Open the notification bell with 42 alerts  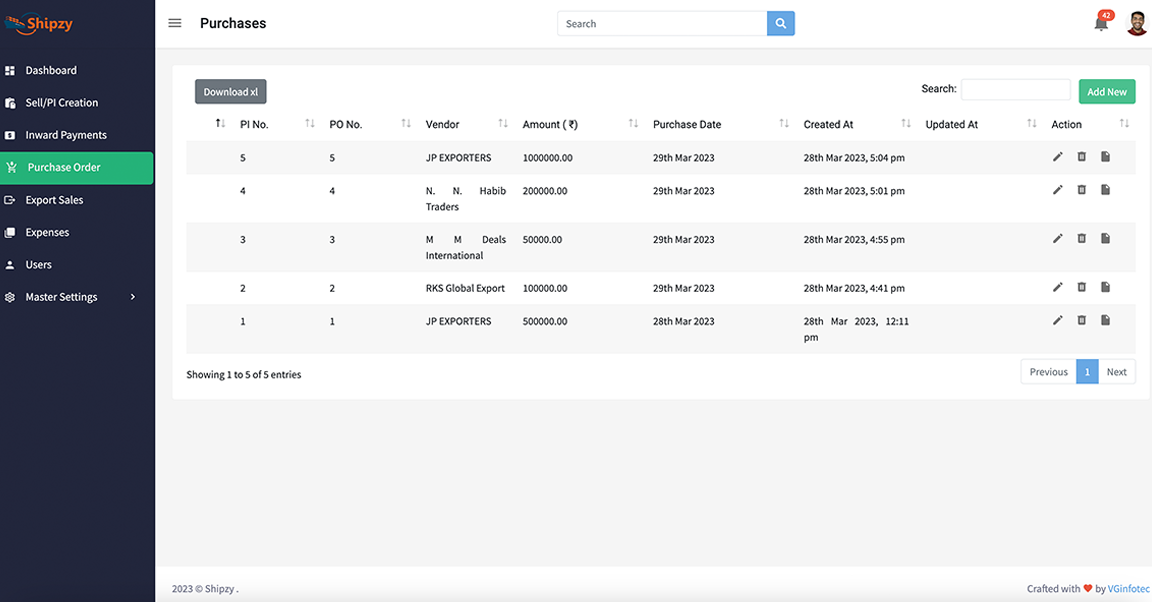(x=1100, y=22)
